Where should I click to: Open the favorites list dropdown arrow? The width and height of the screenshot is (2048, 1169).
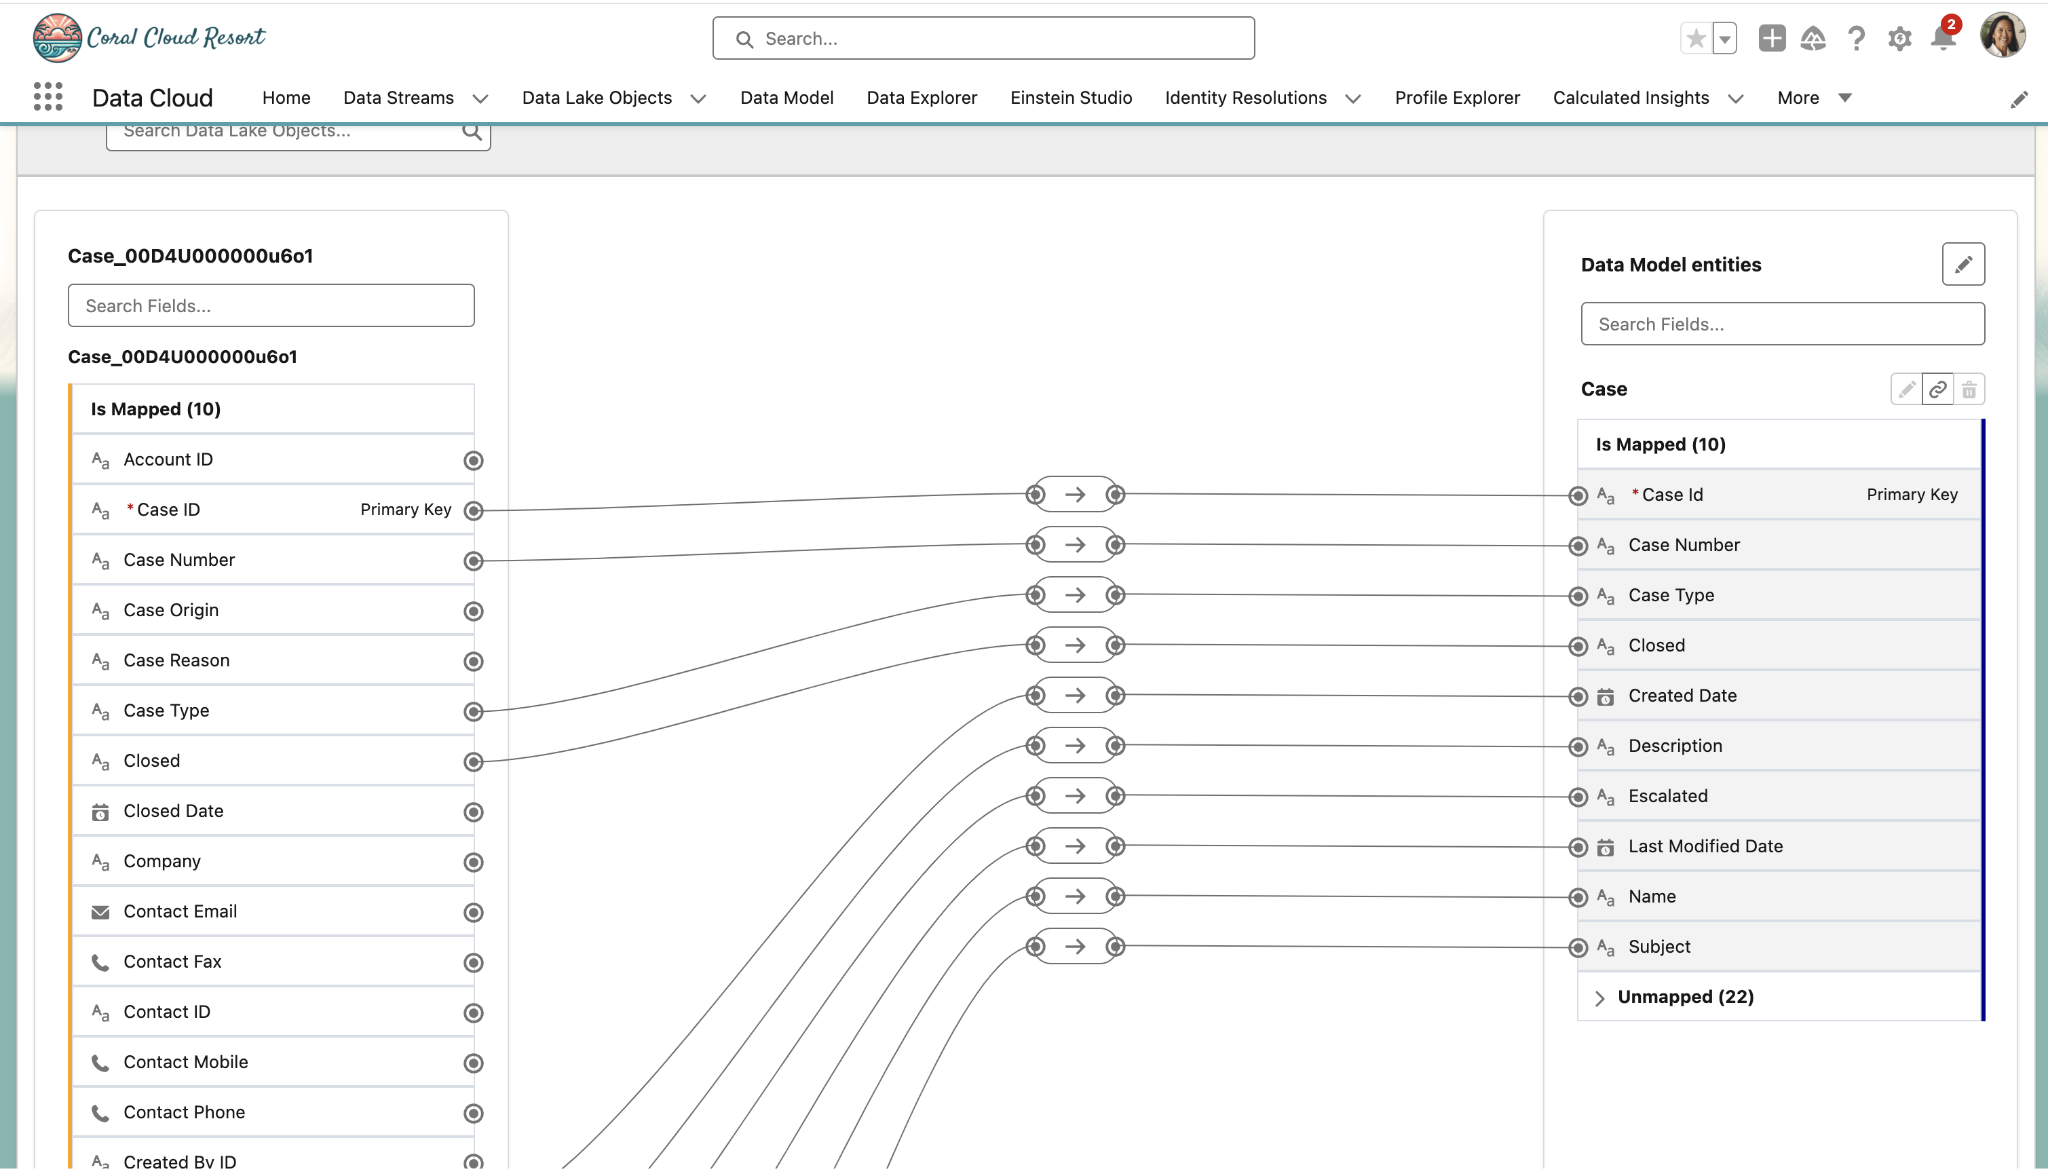click(1725, 39)
